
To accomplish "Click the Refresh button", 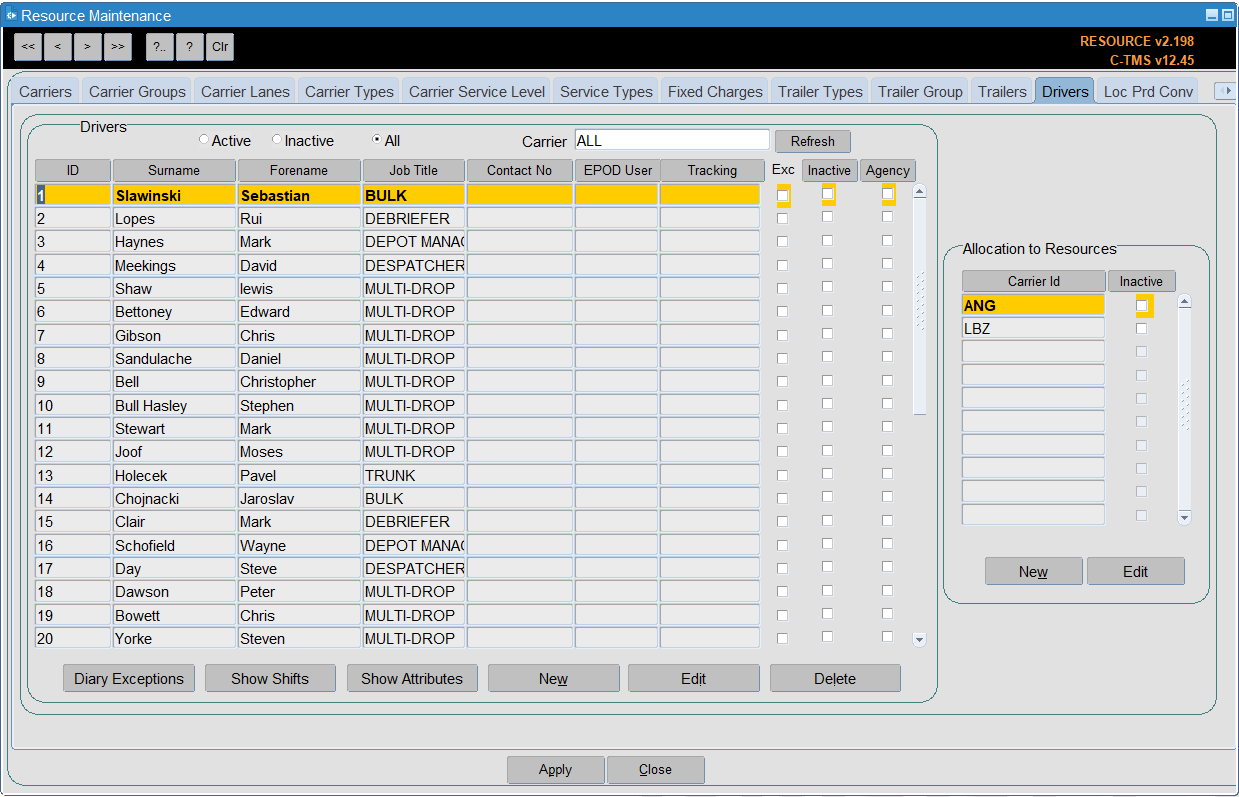I will pos(813,141).
